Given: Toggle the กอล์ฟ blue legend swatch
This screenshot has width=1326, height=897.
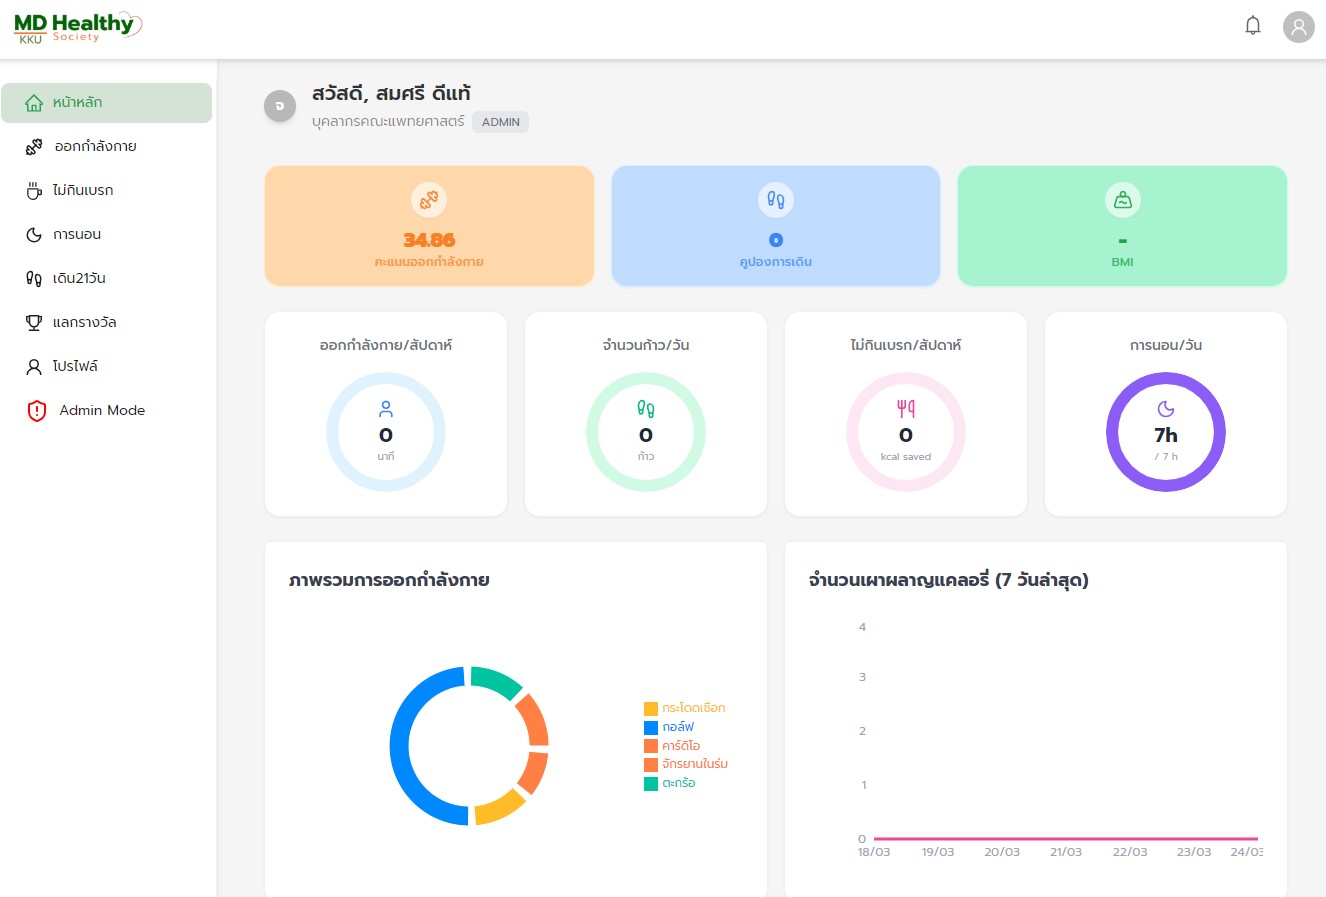Looking at the screenshot, I should pyautogui.click(x=651, y=728).
